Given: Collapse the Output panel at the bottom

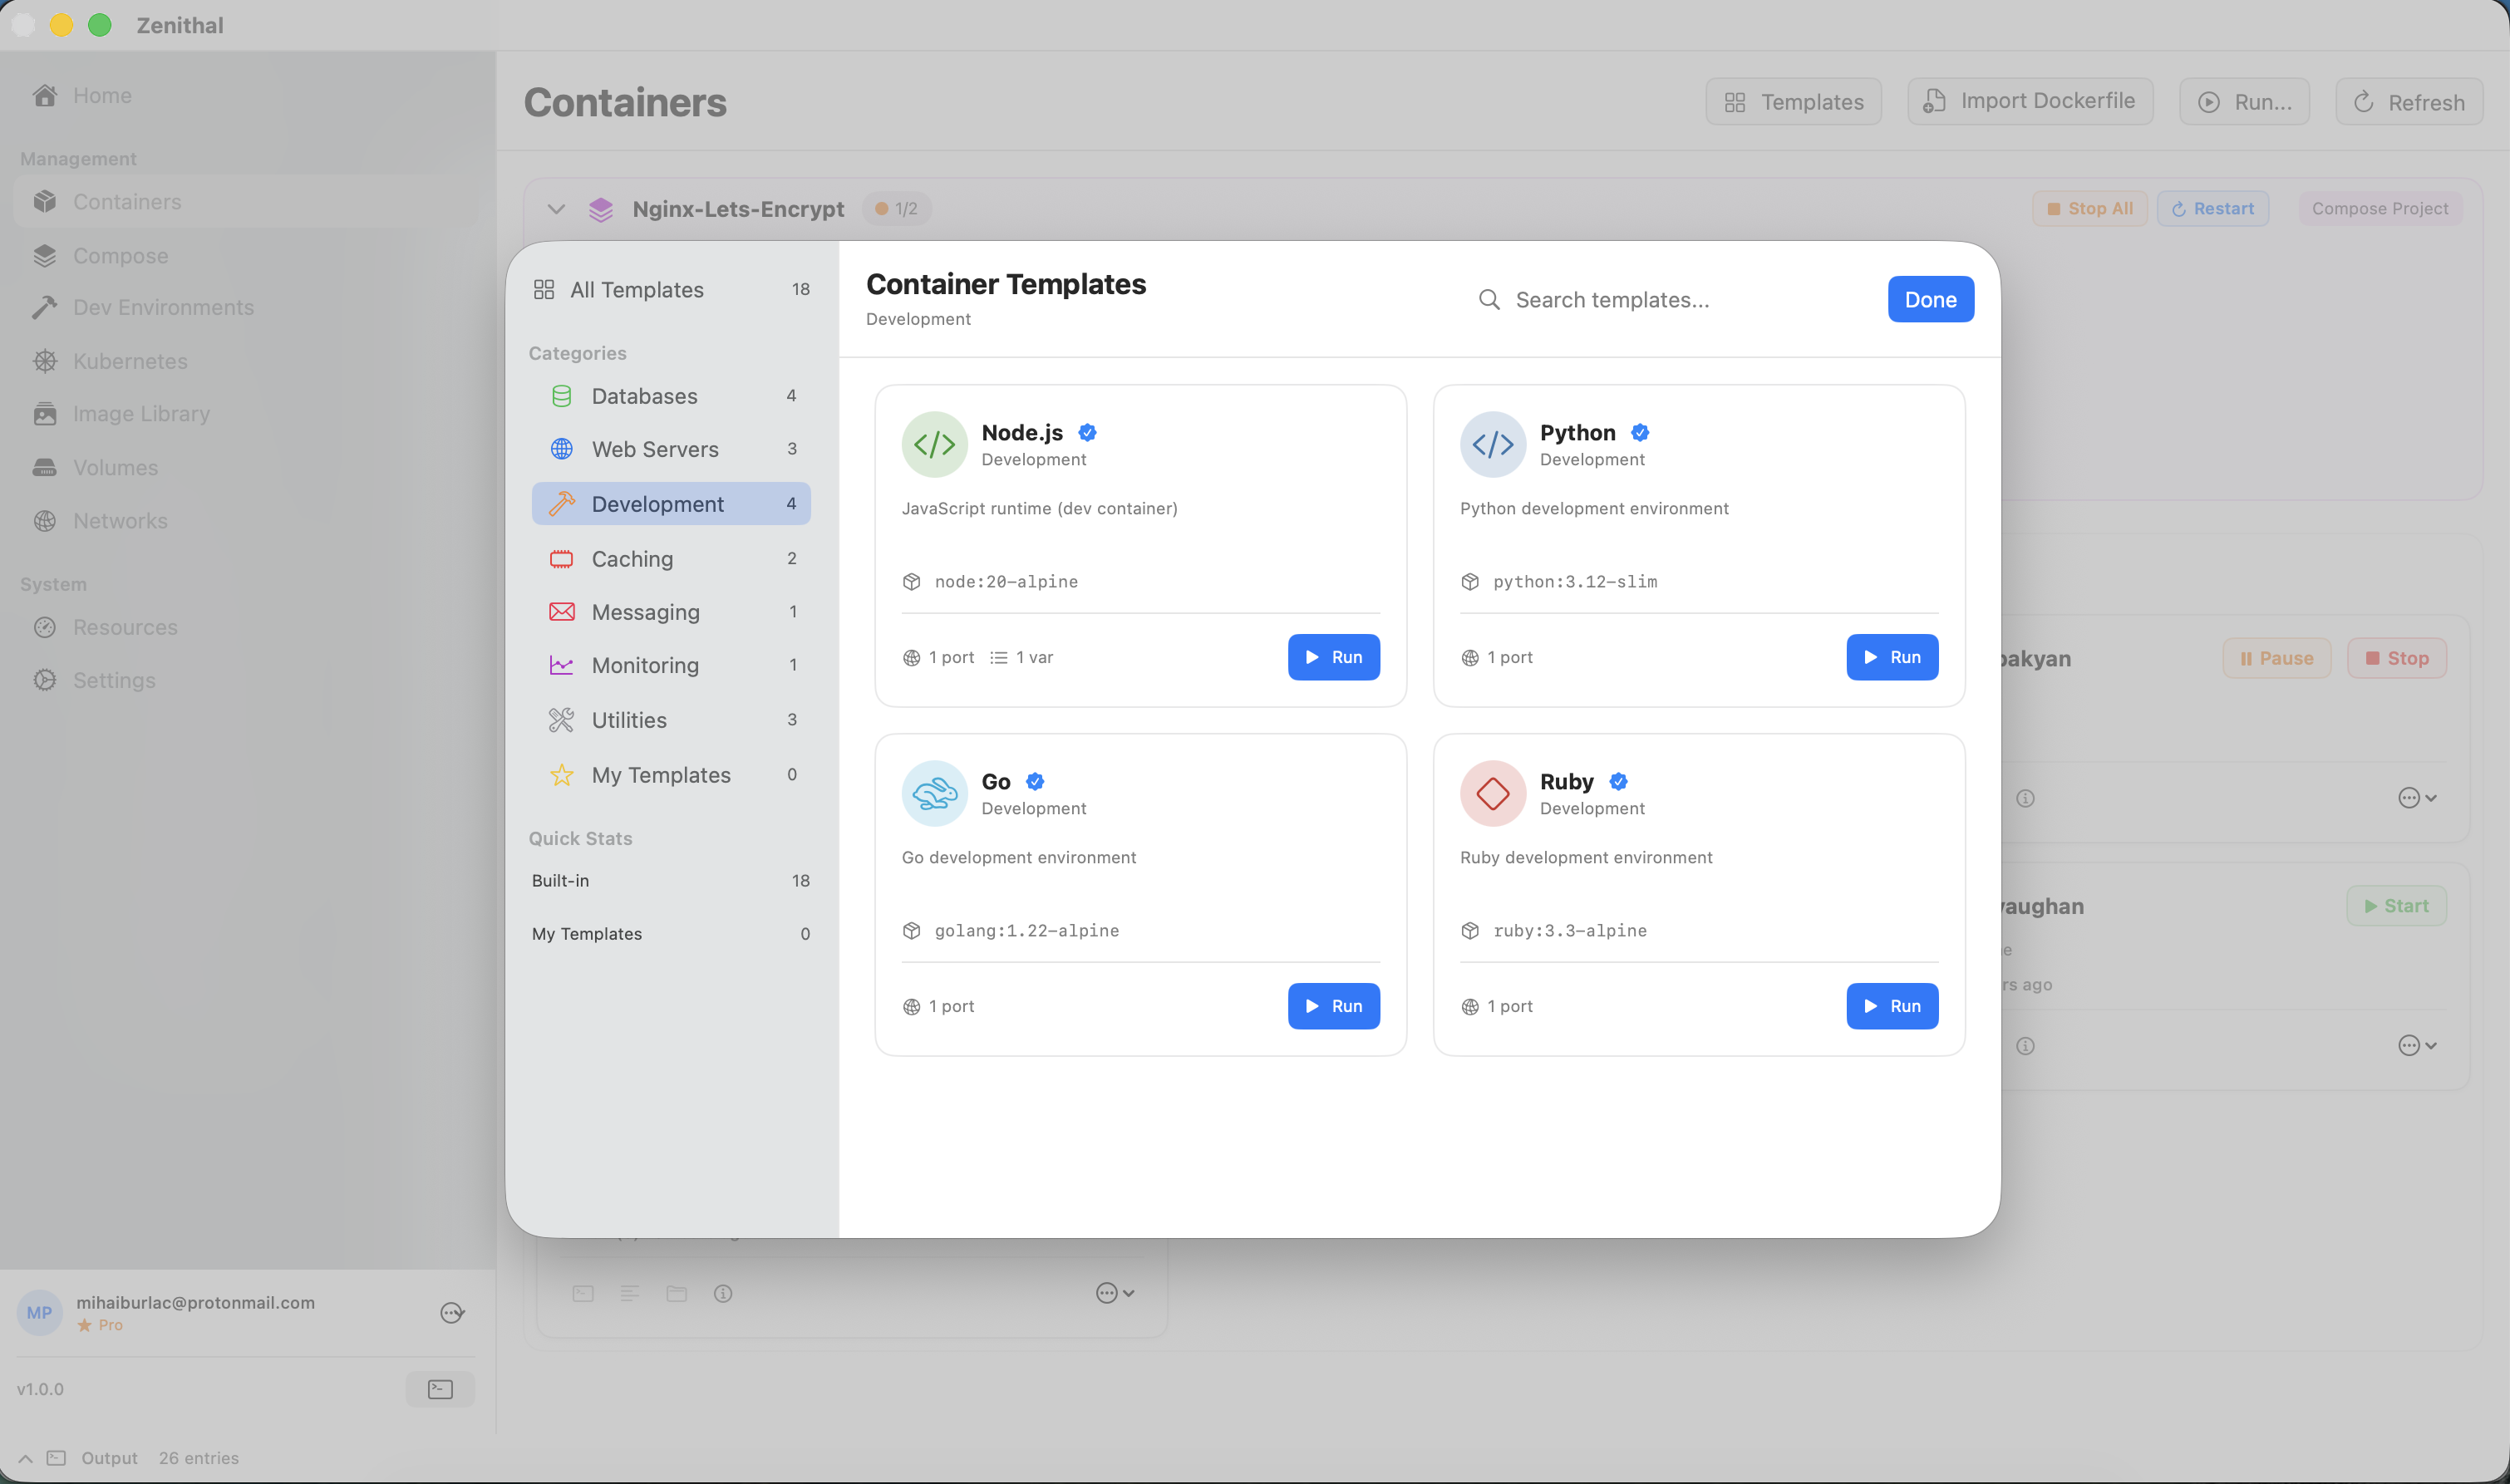Looking at the screenshot, I should (x=24, y=1458).
